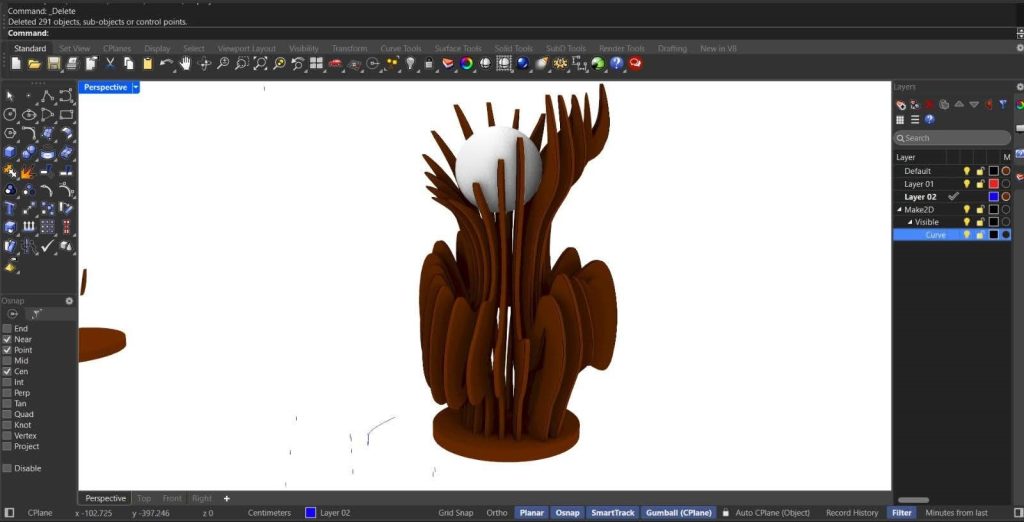Screen dimensions: 1024x522
Task: Click the Layers filter funnel icon
Action: [1002, 104]
